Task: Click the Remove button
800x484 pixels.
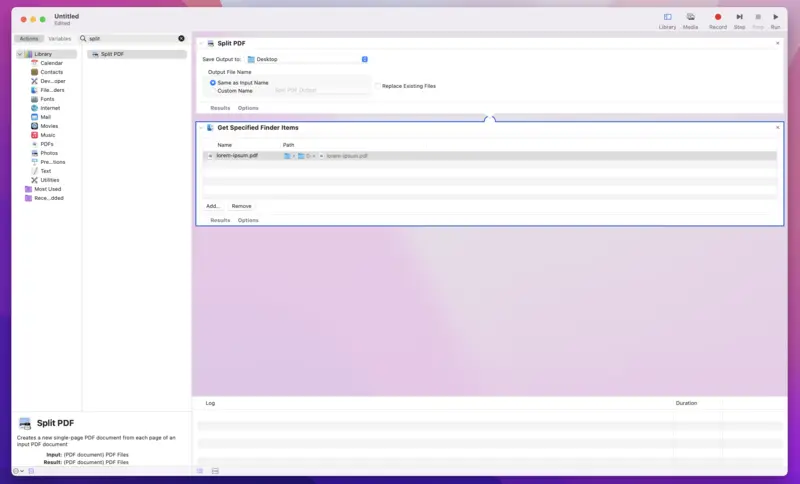Action: pyautogui.click(x=241, y=206)
